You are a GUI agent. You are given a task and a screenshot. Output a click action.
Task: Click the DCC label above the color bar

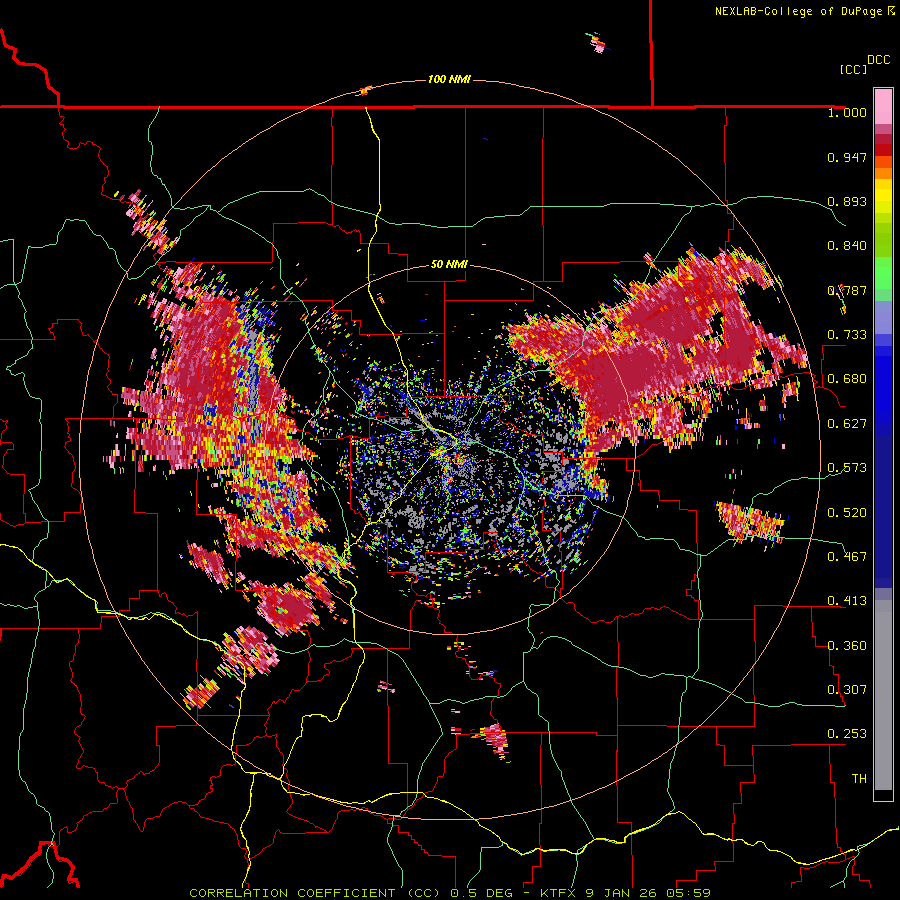878,60
